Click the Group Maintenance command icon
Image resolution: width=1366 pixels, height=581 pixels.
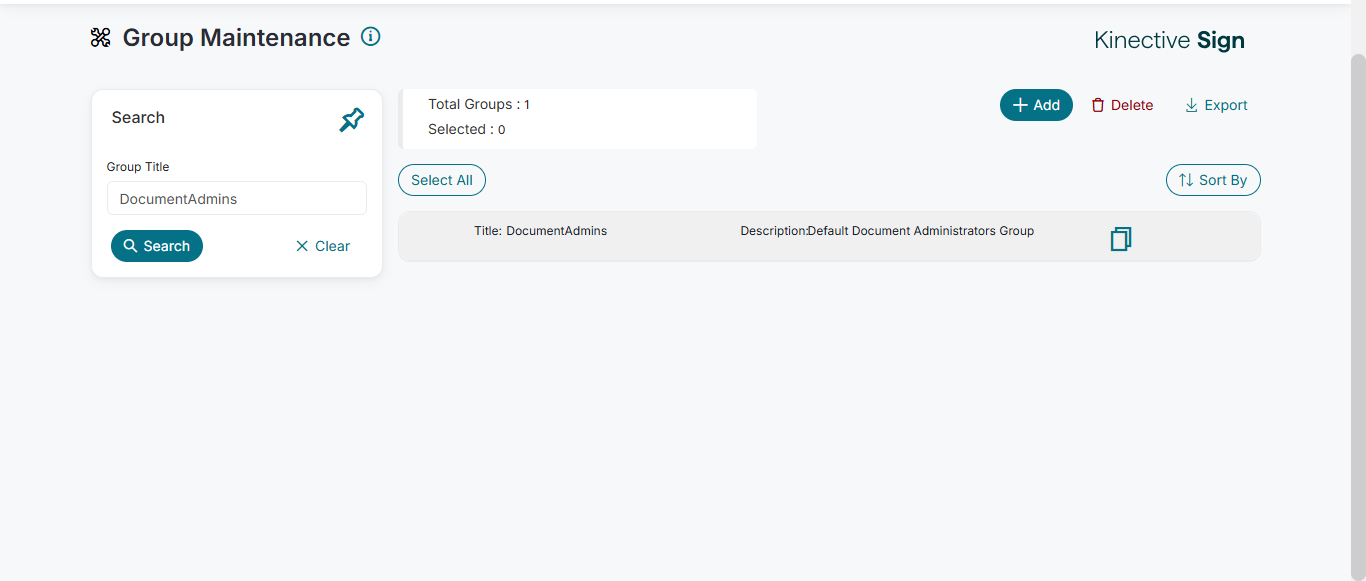click(100, 38)
